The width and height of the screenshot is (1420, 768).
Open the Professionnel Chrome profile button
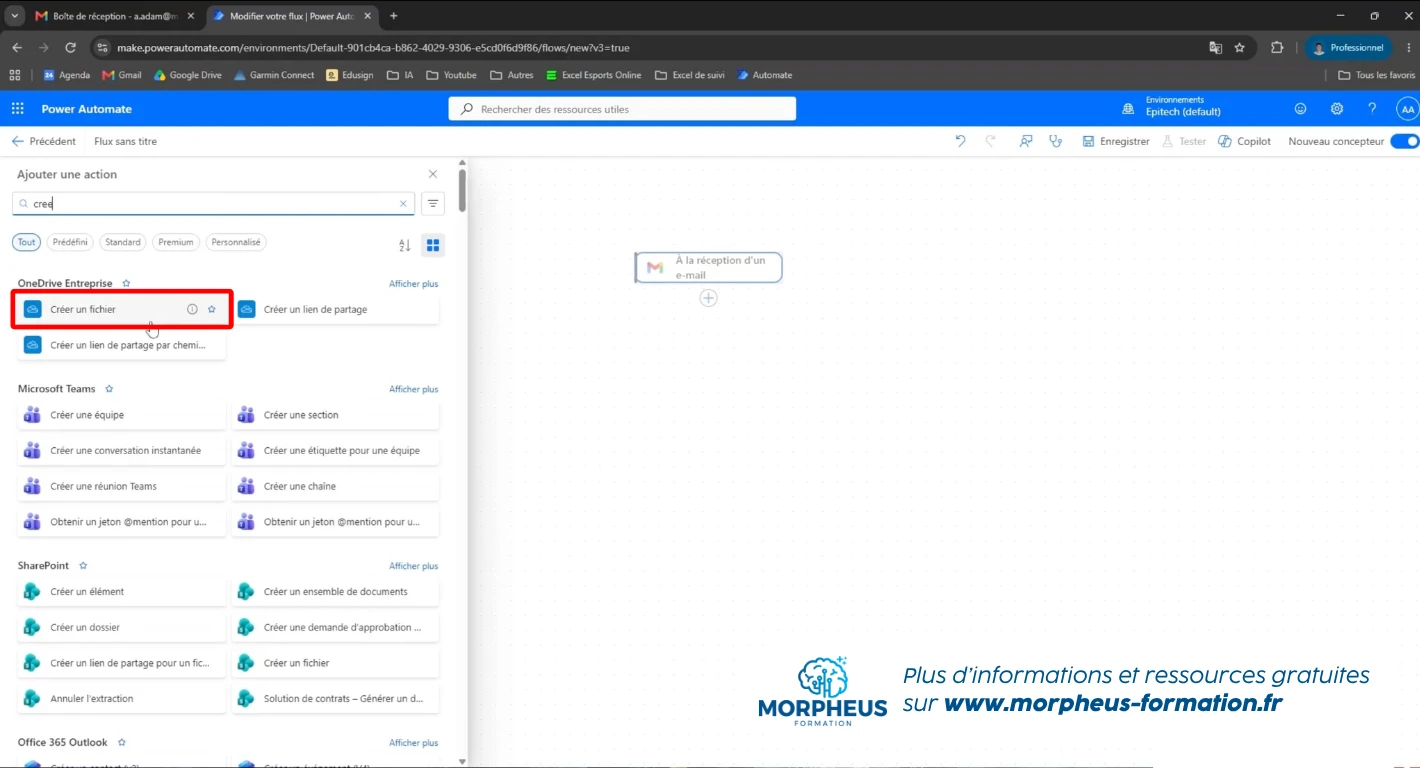pyautogui.click(x=1348, y=47)
